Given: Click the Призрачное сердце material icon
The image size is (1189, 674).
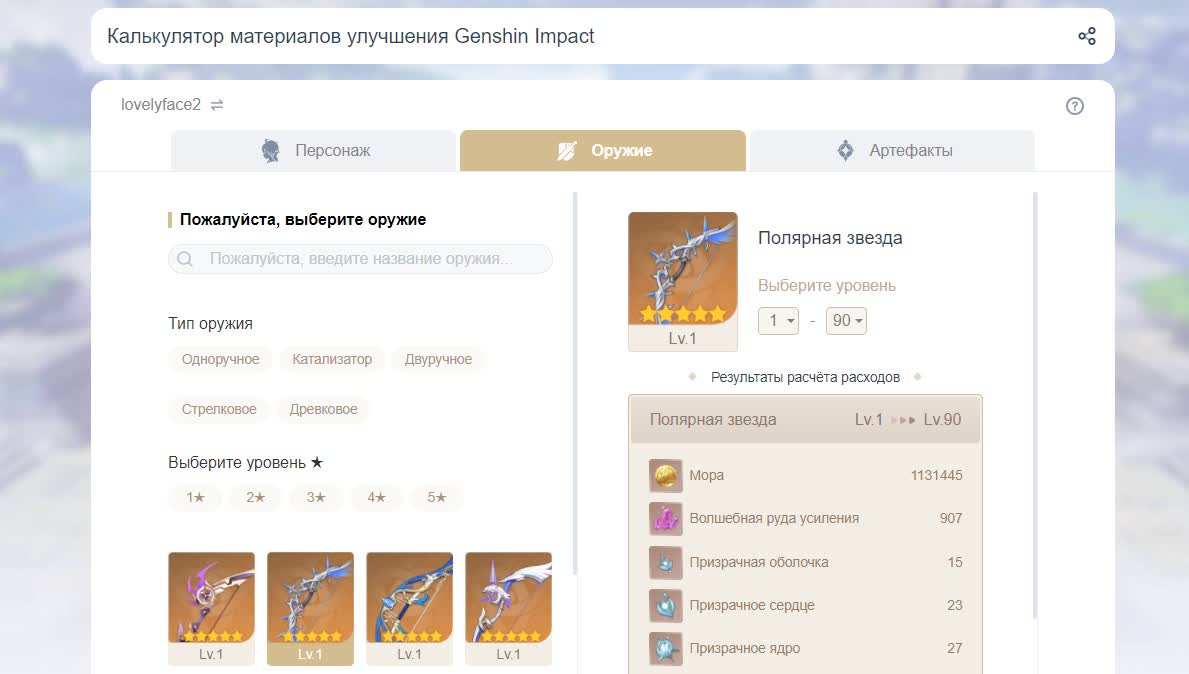Looking at the screenshot, I should (x=666, y=606).
